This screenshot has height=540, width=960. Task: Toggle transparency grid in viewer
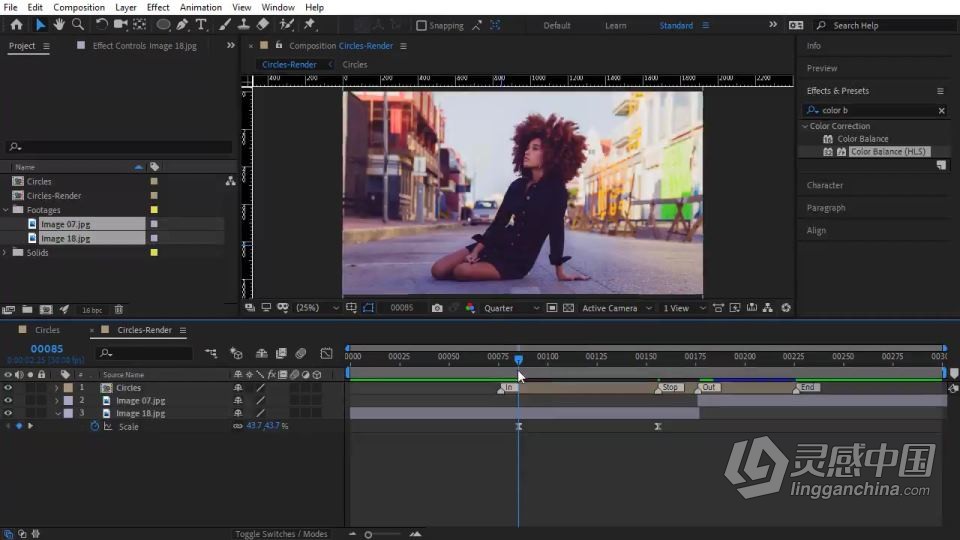point(568,308)
